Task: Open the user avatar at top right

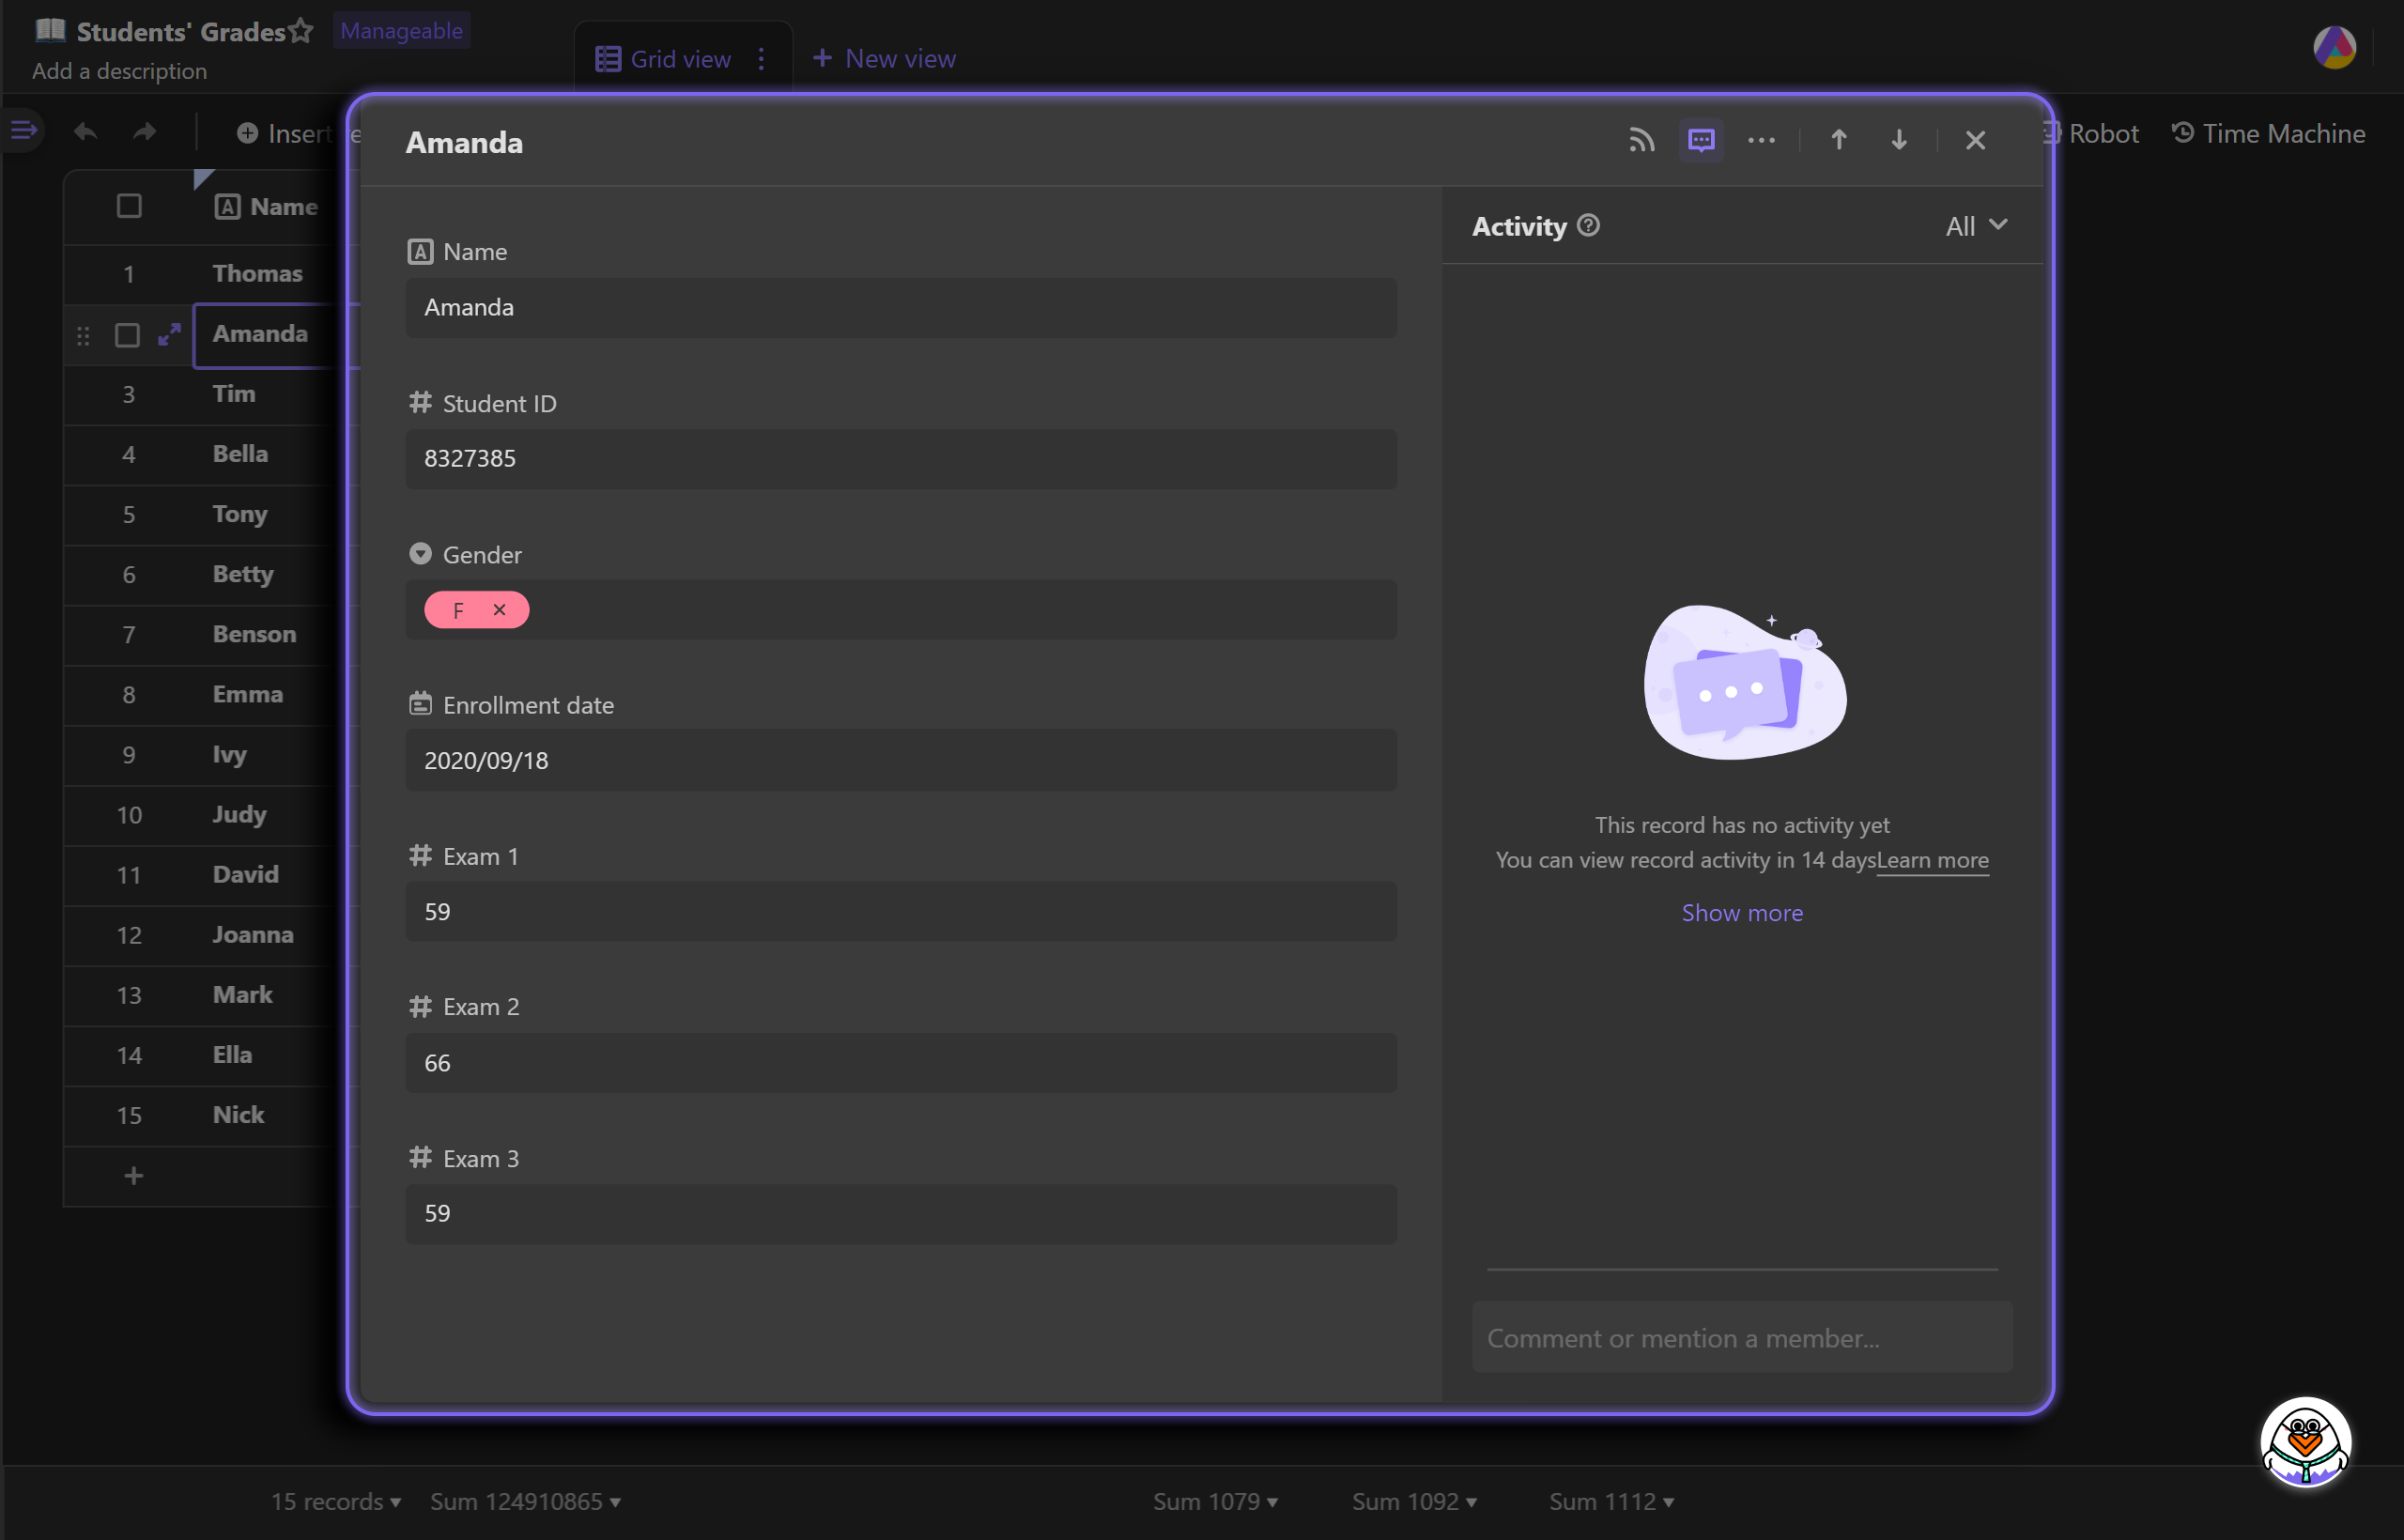Action: coord(2335,47)
